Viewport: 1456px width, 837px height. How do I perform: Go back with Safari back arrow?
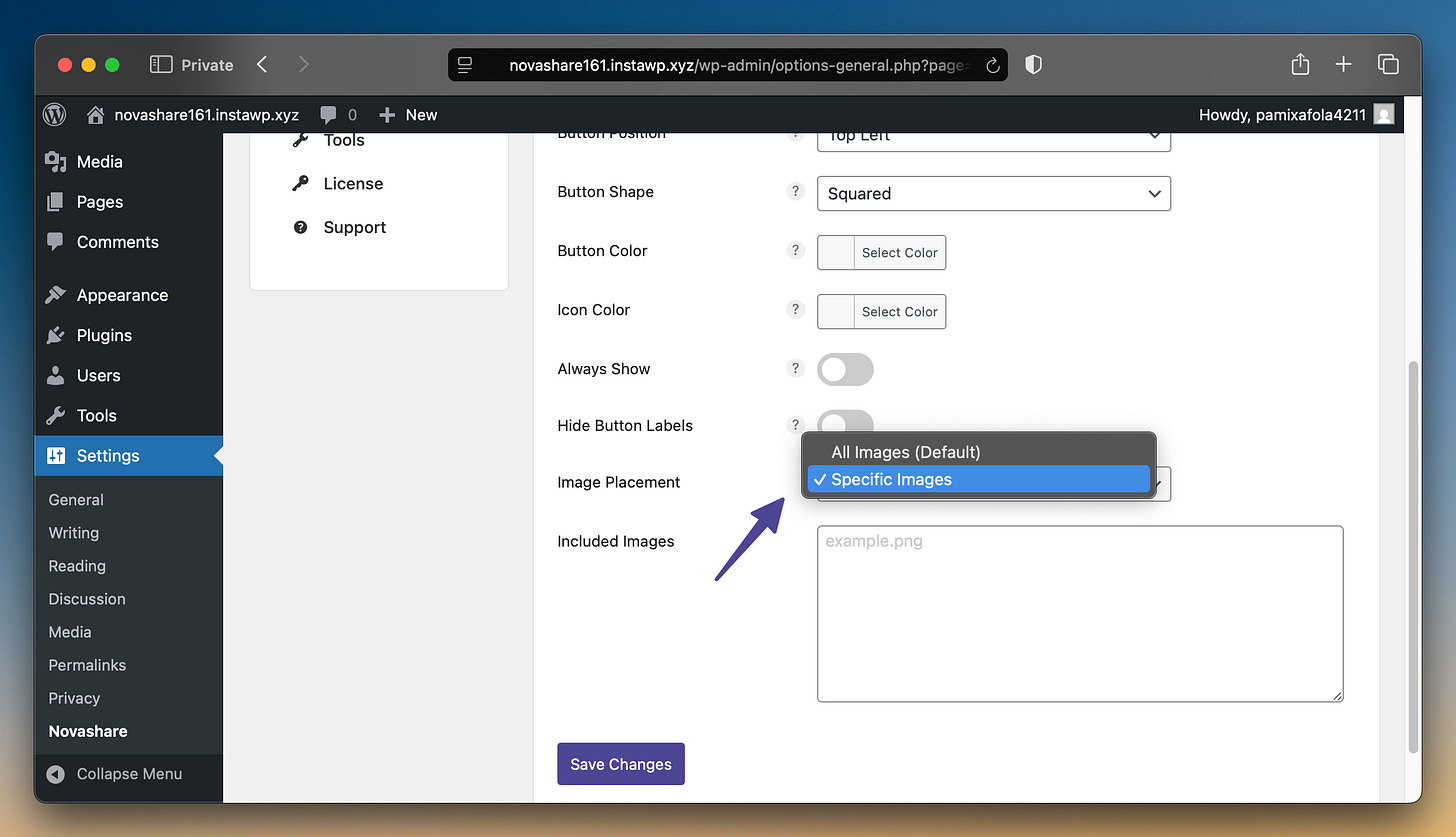[262, 65]
